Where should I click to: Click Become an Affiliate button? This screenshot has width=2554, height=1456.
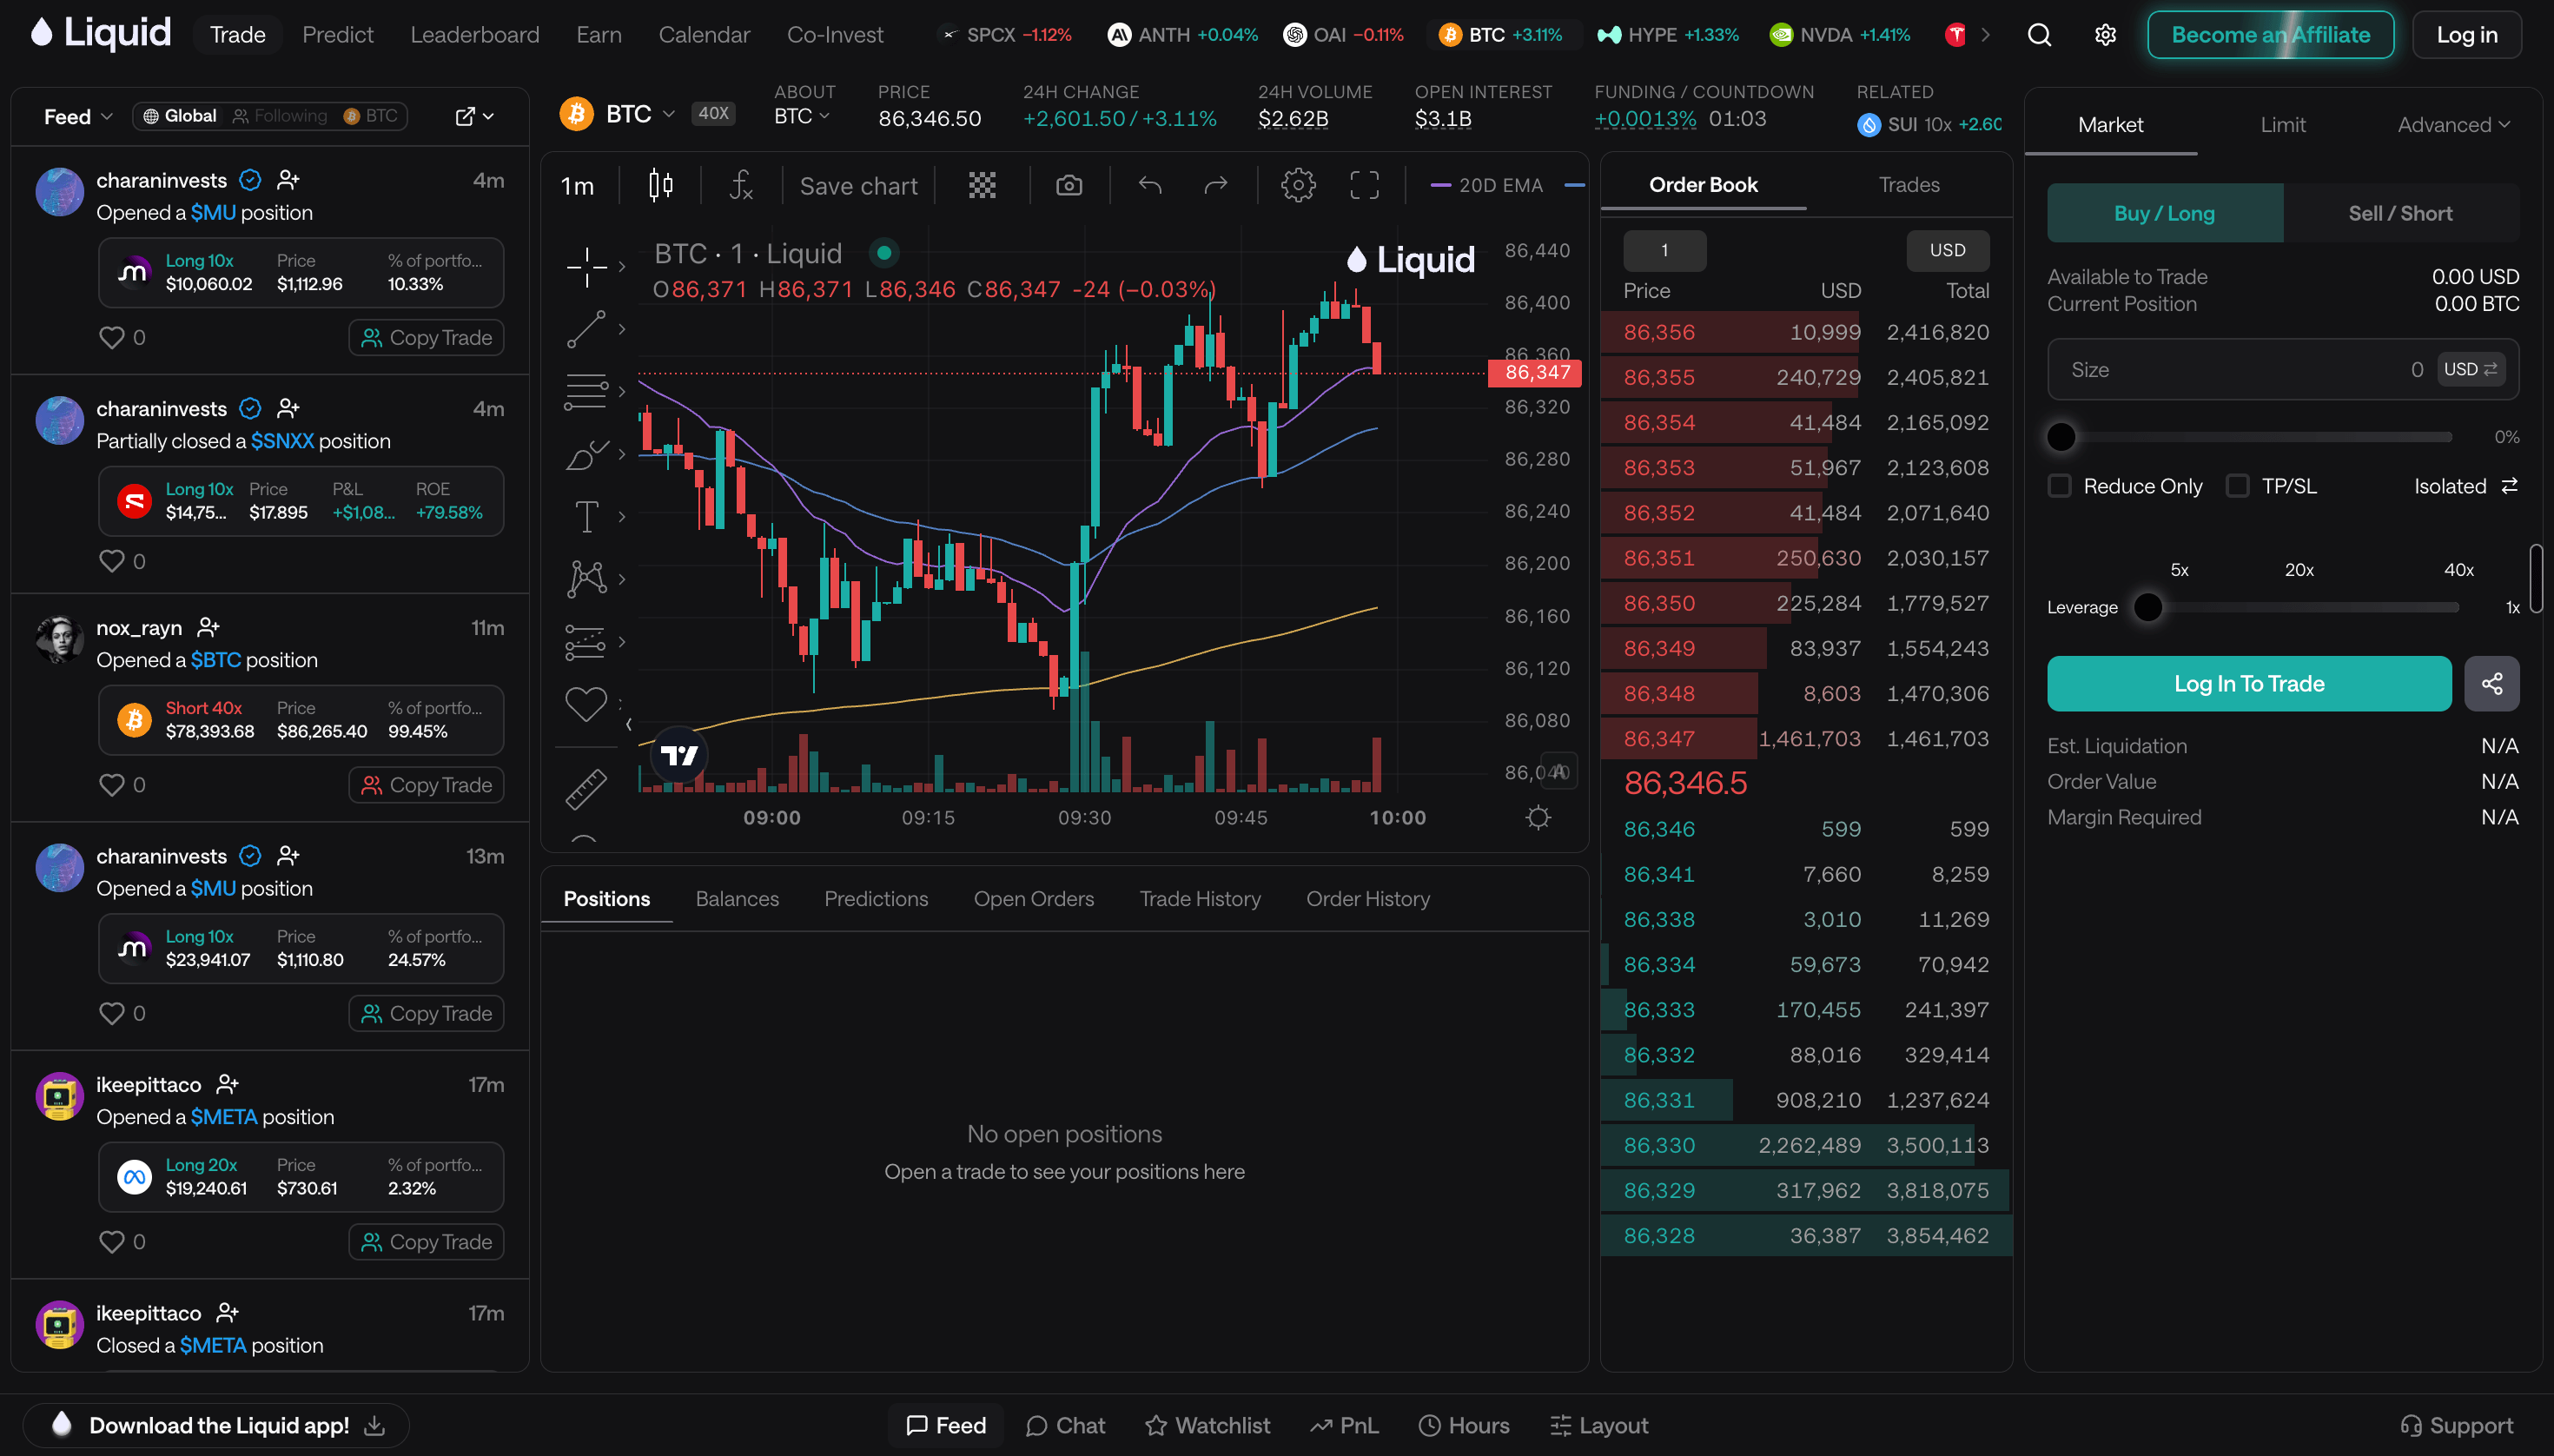click(2270, 35)
